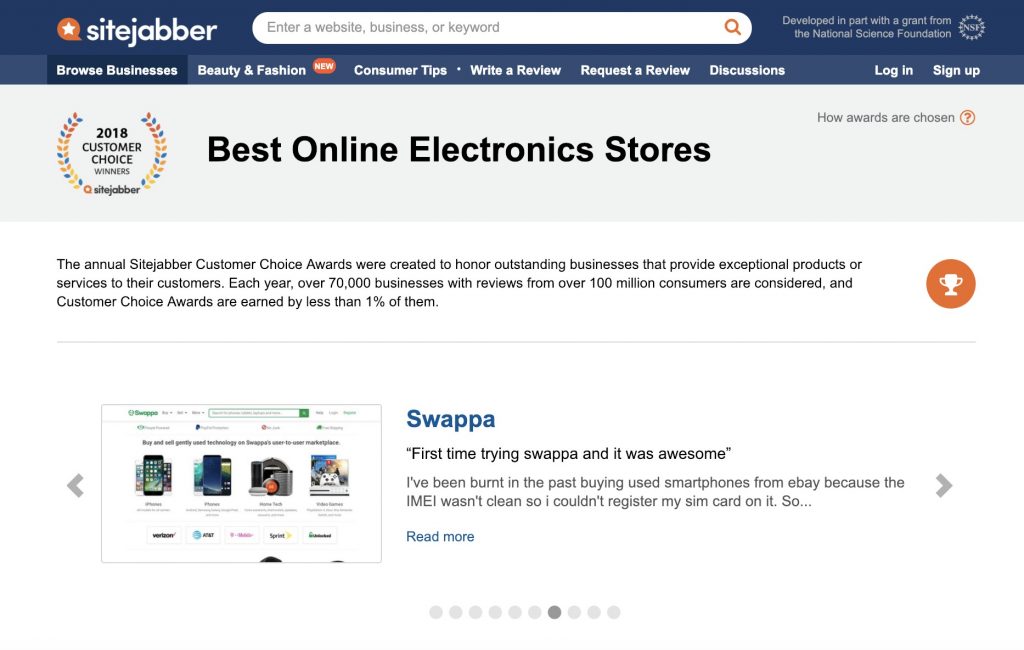
Task: Click the 2018 Customer Choice badge
Action: click(x=112, y=154)
